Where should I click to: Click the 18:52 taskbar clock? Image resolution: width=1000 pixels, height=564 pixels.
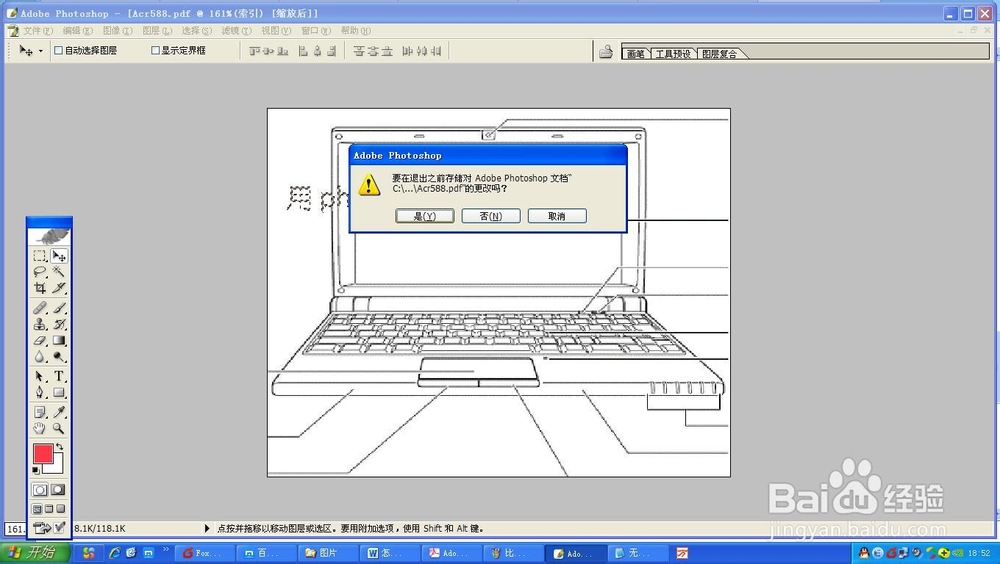pyautogui.click(x=978, y=553)
